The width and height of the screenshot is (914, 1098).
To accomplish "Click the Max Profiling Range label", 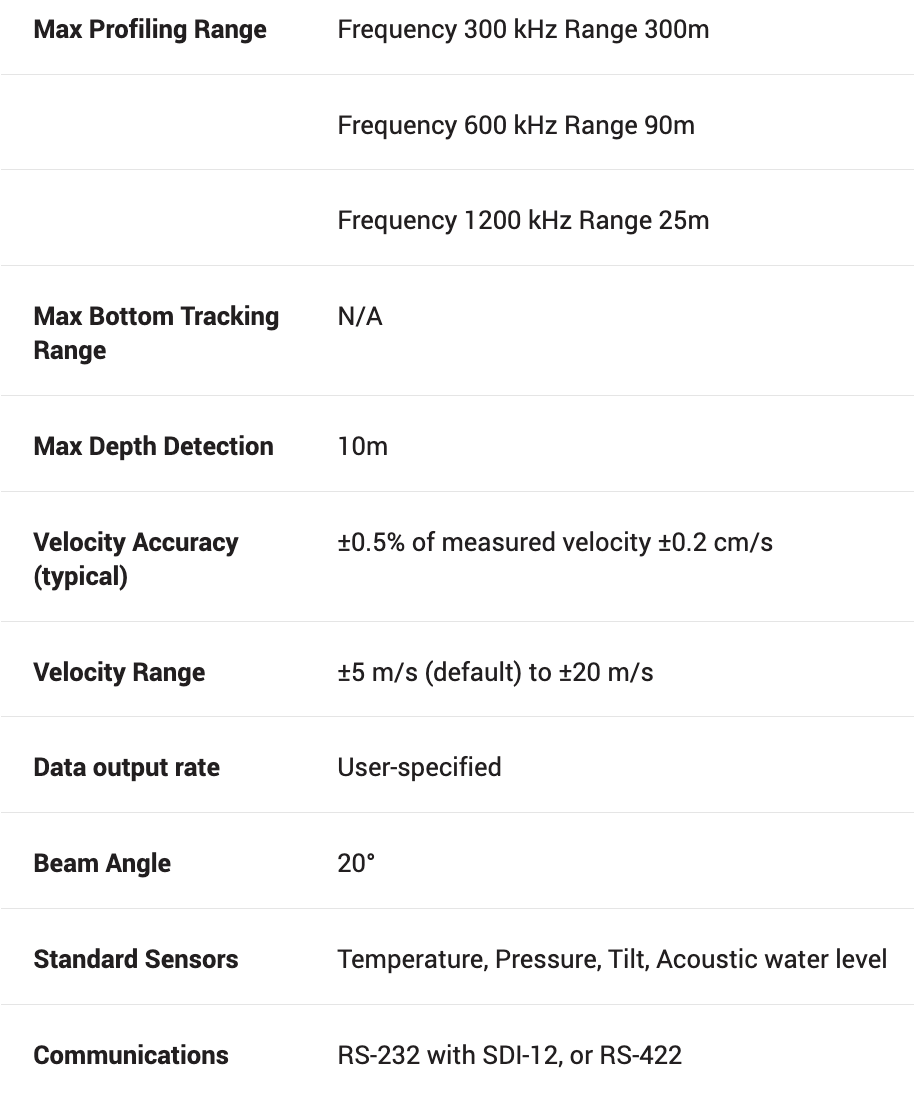I will click(150, 29).
